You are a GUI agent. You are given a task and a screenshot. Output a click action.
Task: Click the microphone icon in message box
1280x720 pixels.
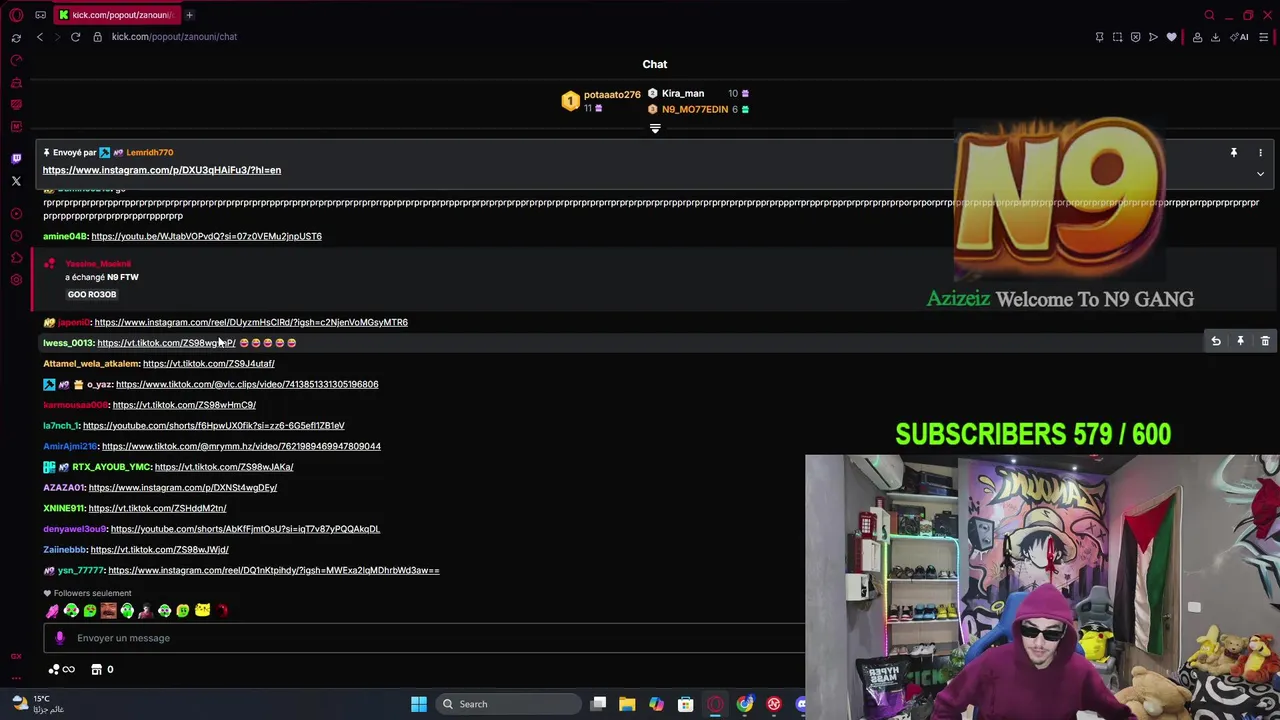[59, 638]
